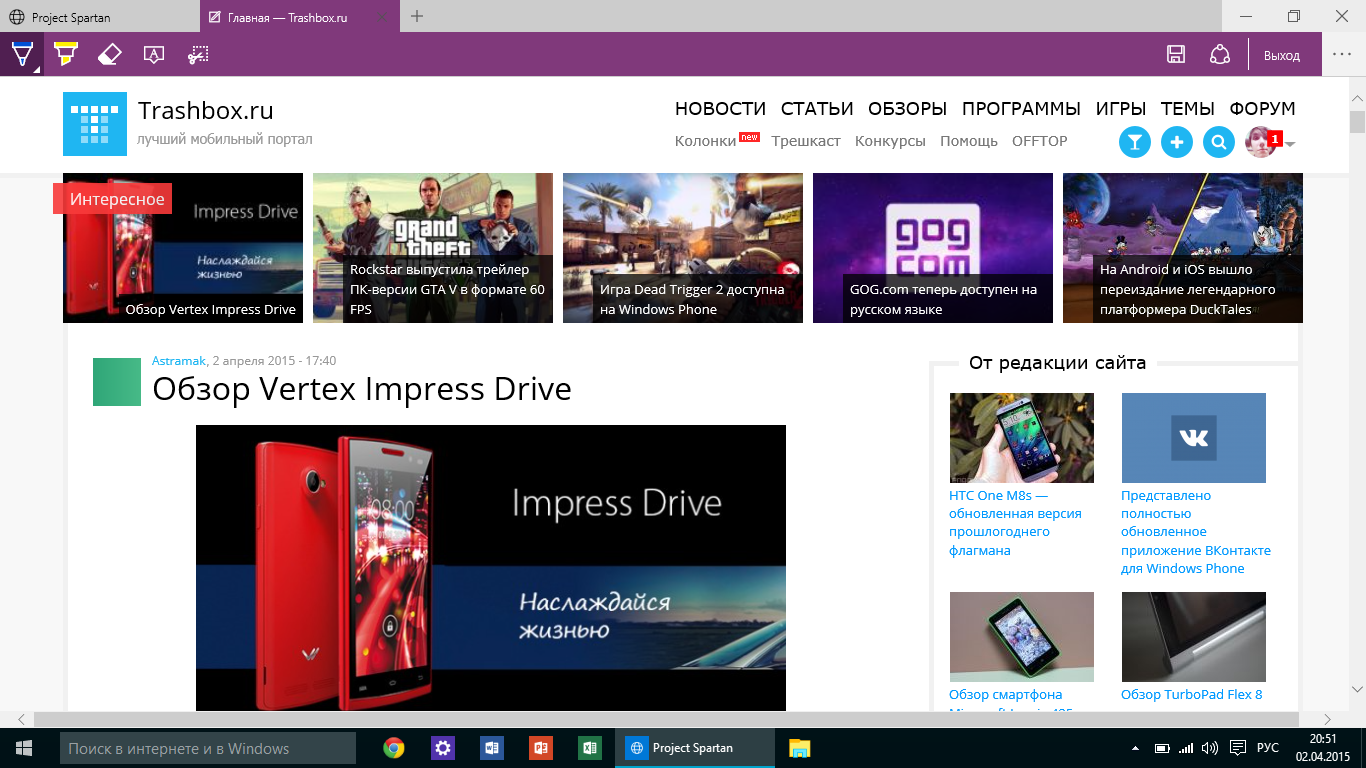Click the Поиск в интернете и в Windows search box

[x=208, y=748]
